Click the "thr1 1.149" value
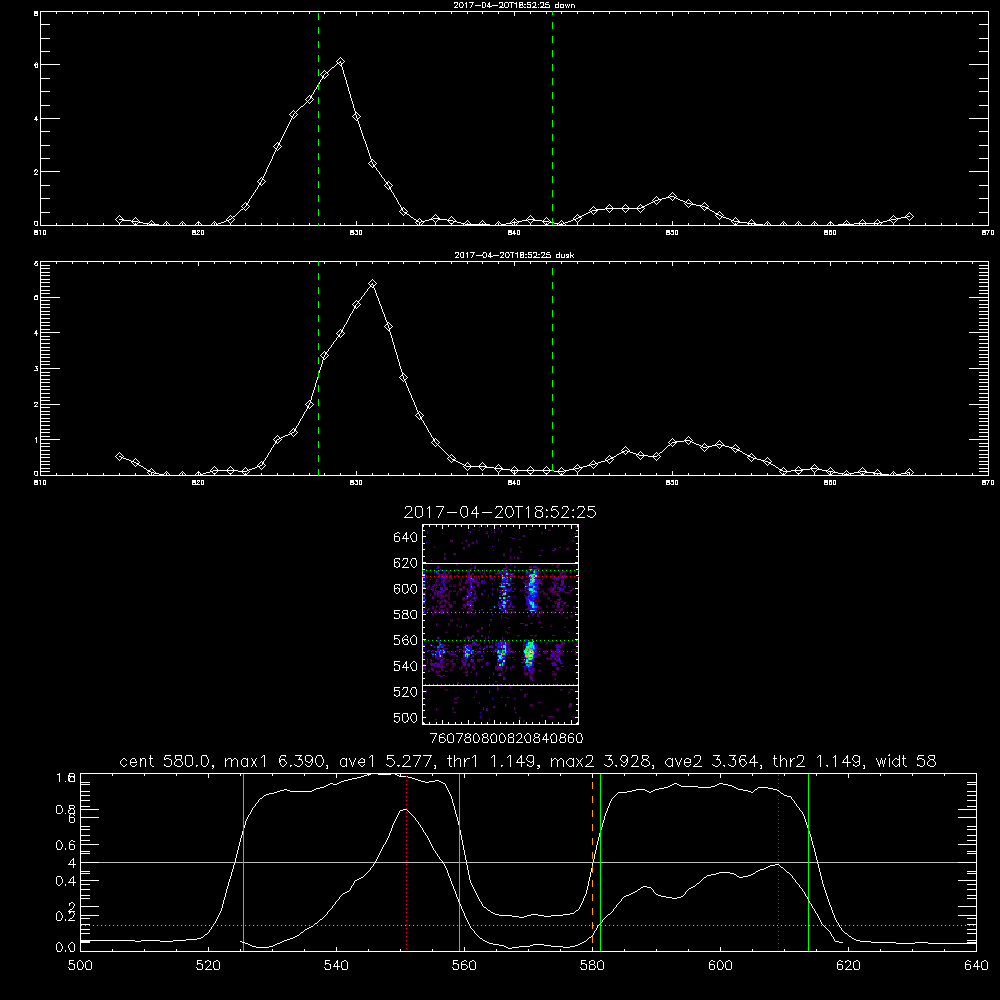Image resolution: width=1000 pixels, height=1000 pixels. (492, 761)
